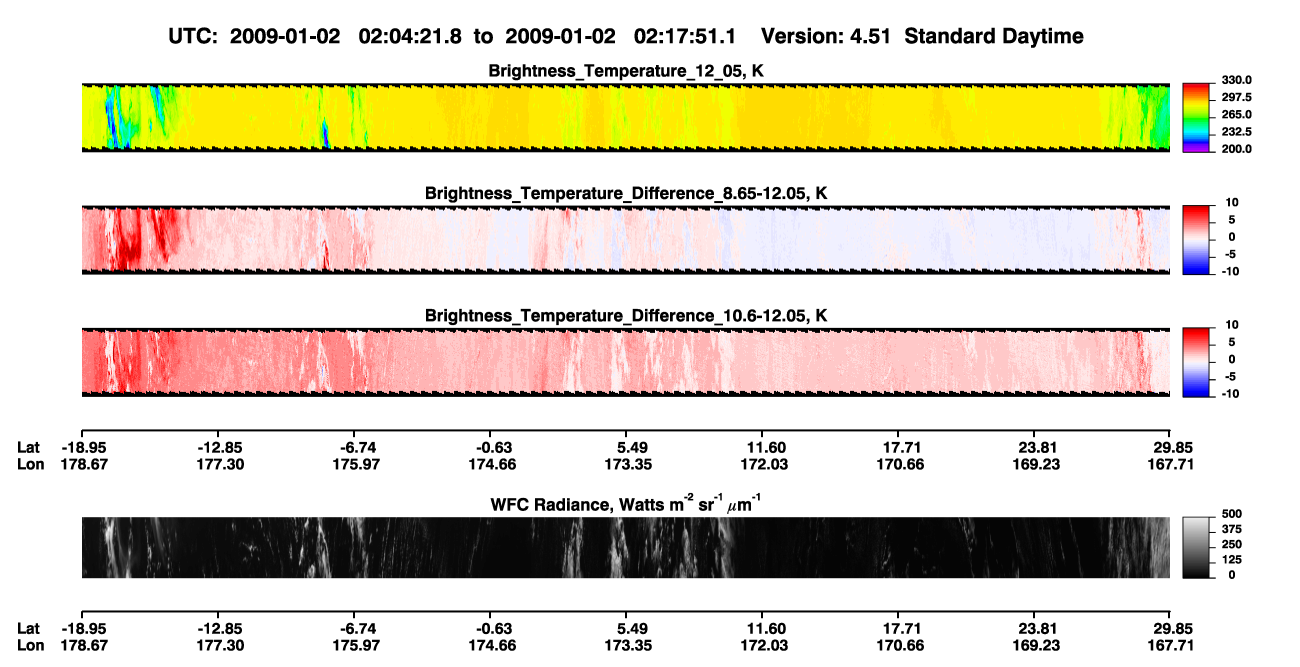Click the red-blue colorbar of the 8.65-12.05 panel

pyautogui.click(x=1197, y=238)
